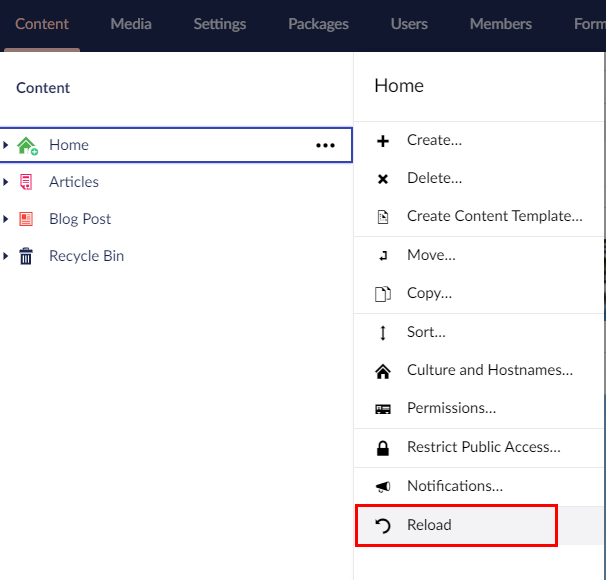This screenshot has height=580, width=606.
Task: Expand the Recycle Bin node arrow
Action: [6, 256]
